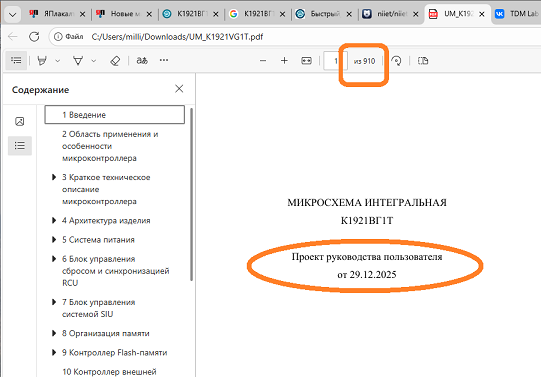Screen dimensions: 541x377
Task: Show page thumbnails in the sidebar
Action: coord(20,121)
